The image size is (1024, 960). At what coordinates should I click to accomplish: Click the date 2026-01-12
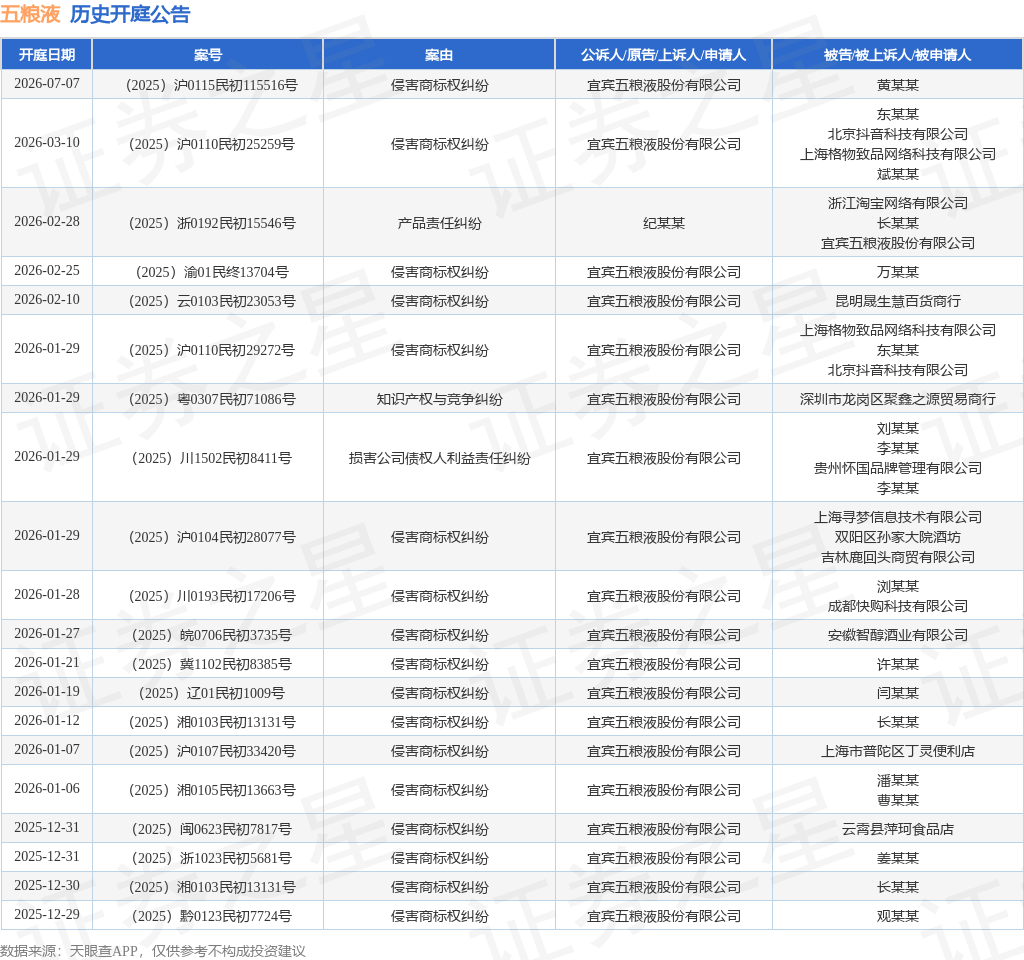[x=46, y=720]
